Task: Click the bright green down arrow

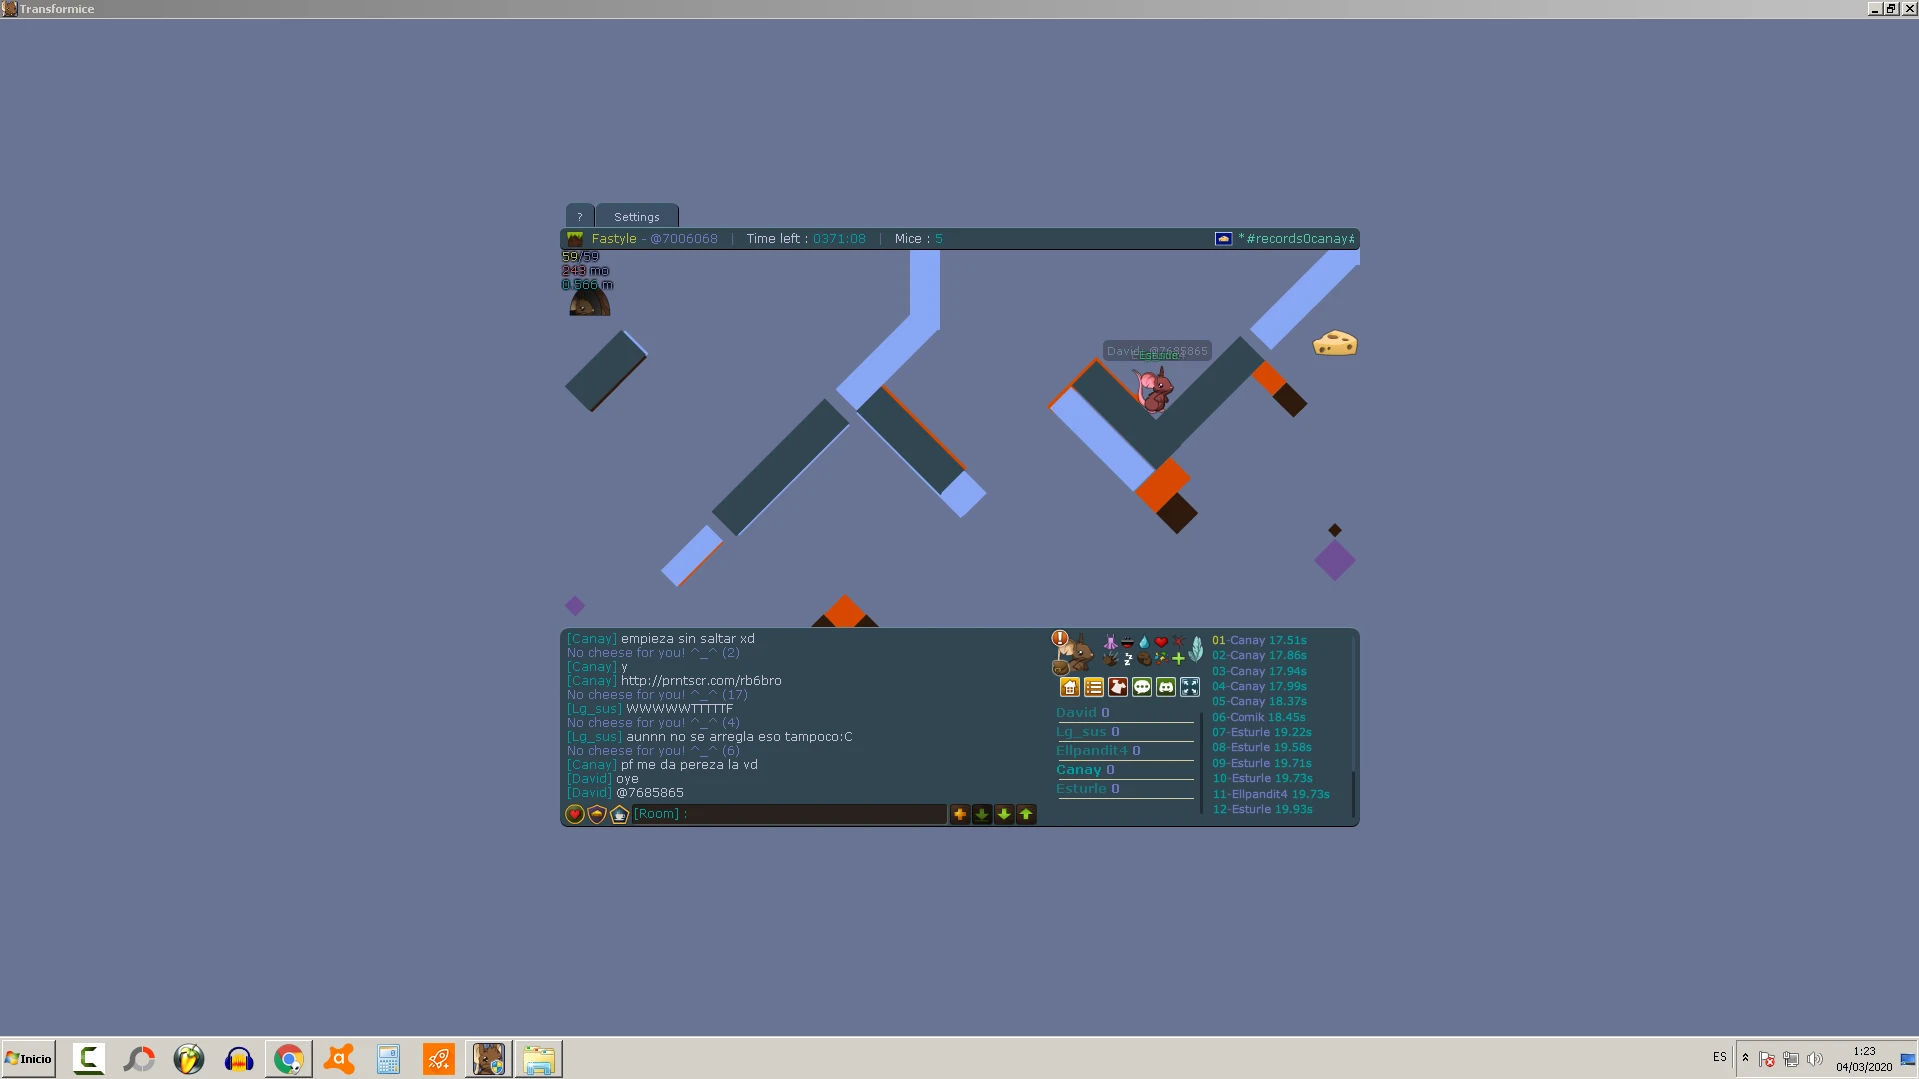Action: coord(1004,814)
